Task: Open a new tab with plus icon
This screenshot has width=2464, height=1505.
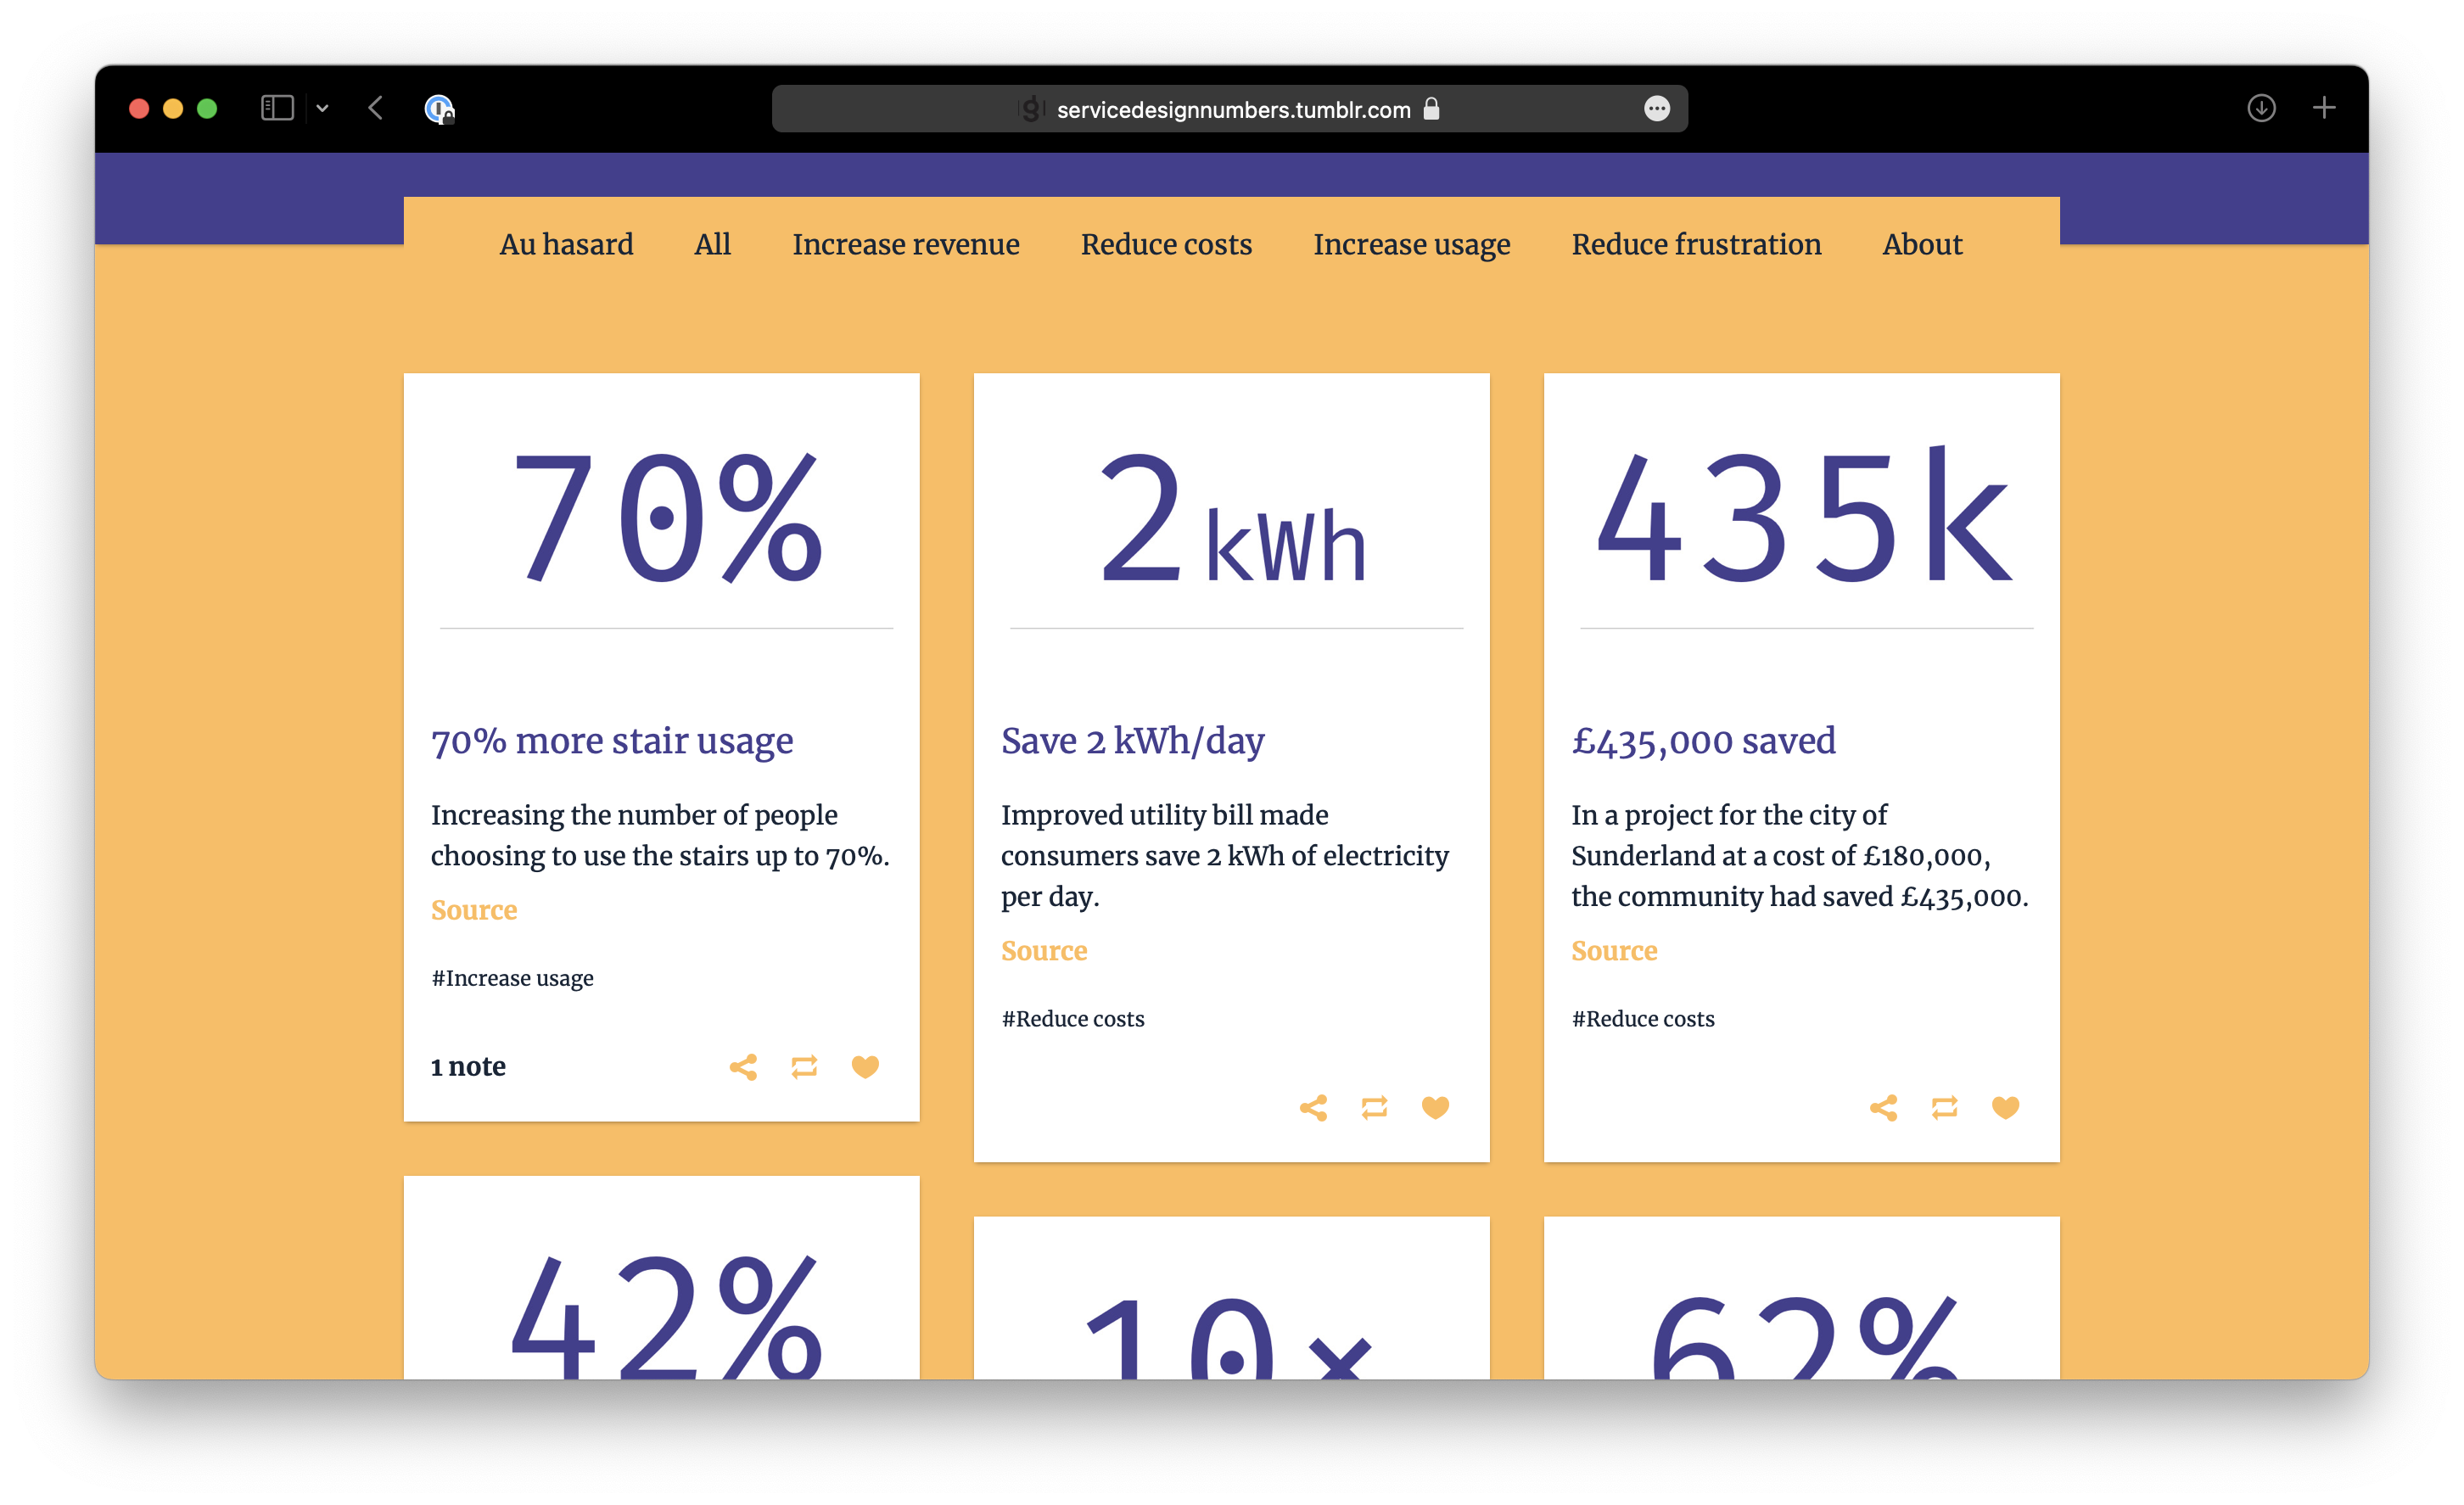Action: pos(2324,108)
